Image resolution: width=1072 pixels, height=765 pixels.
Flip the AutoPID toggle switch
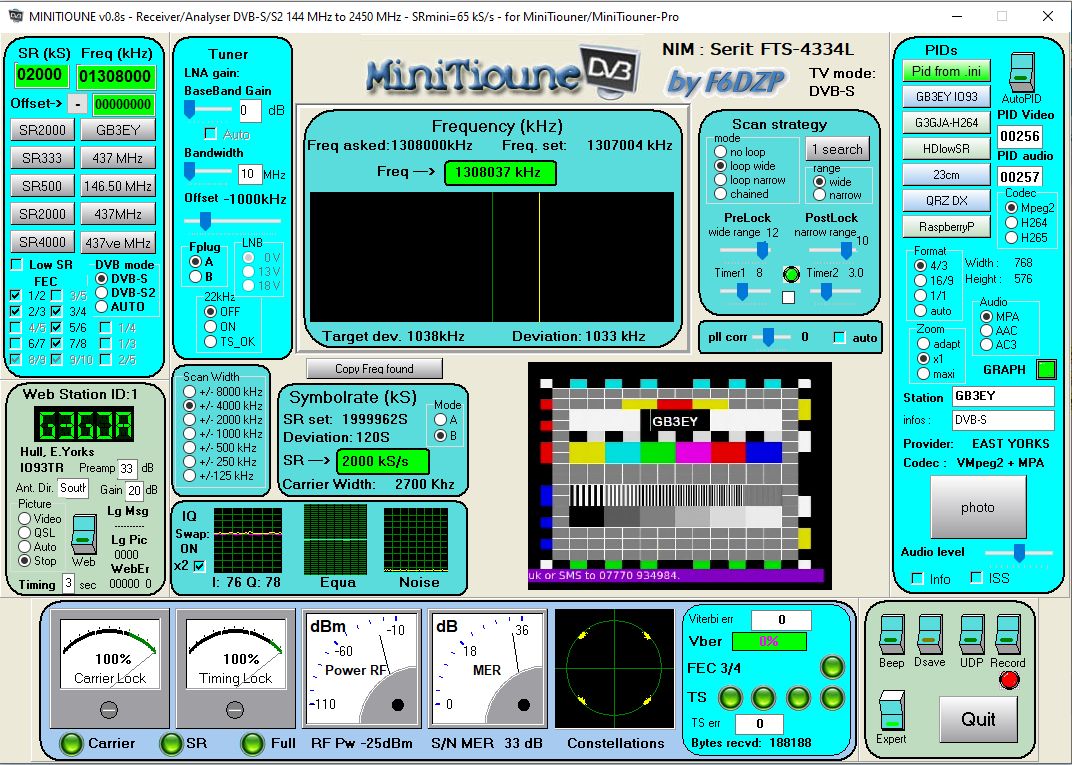pos(1022,72)
